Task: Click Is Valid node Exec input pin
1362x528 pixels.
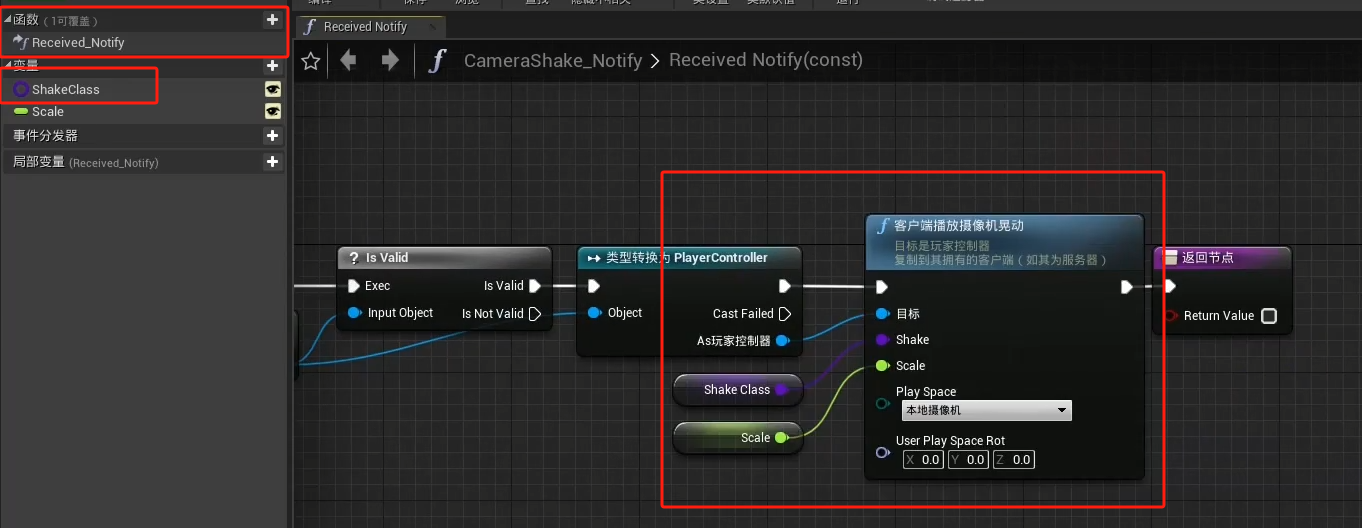Action: click(353, 286)
